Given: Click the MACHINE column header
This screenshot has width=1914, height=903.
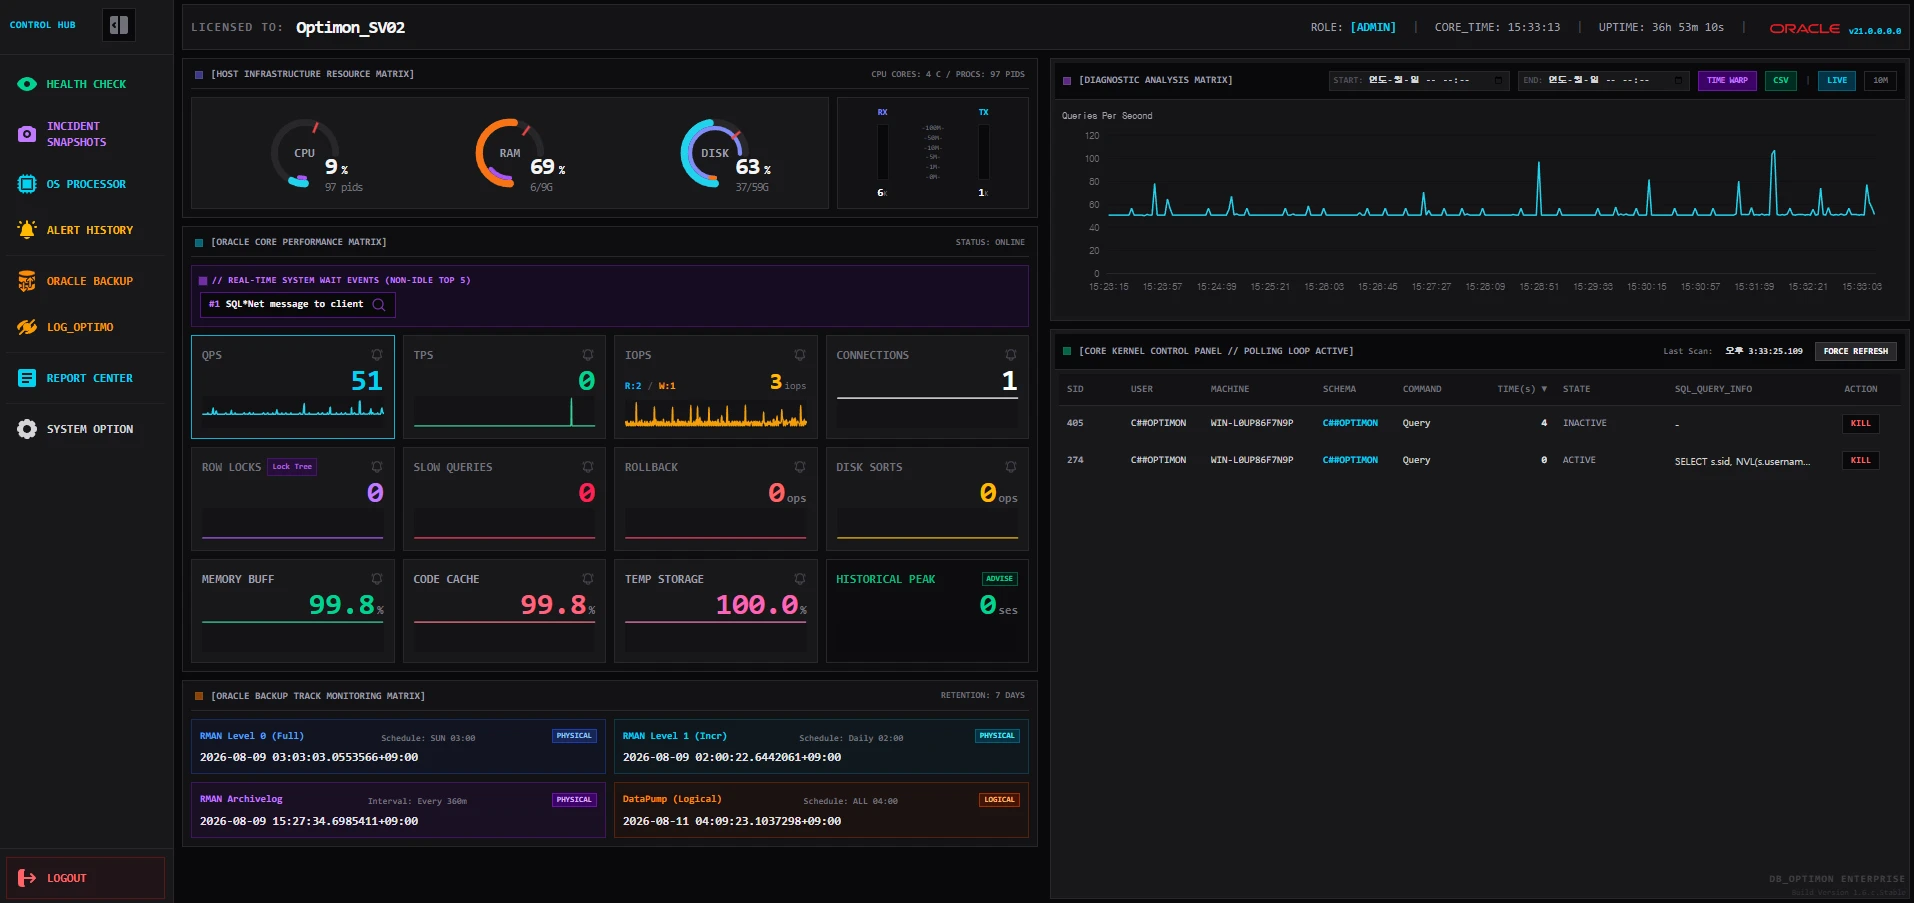Looking at the screenshot, I should pos(1229,389).
